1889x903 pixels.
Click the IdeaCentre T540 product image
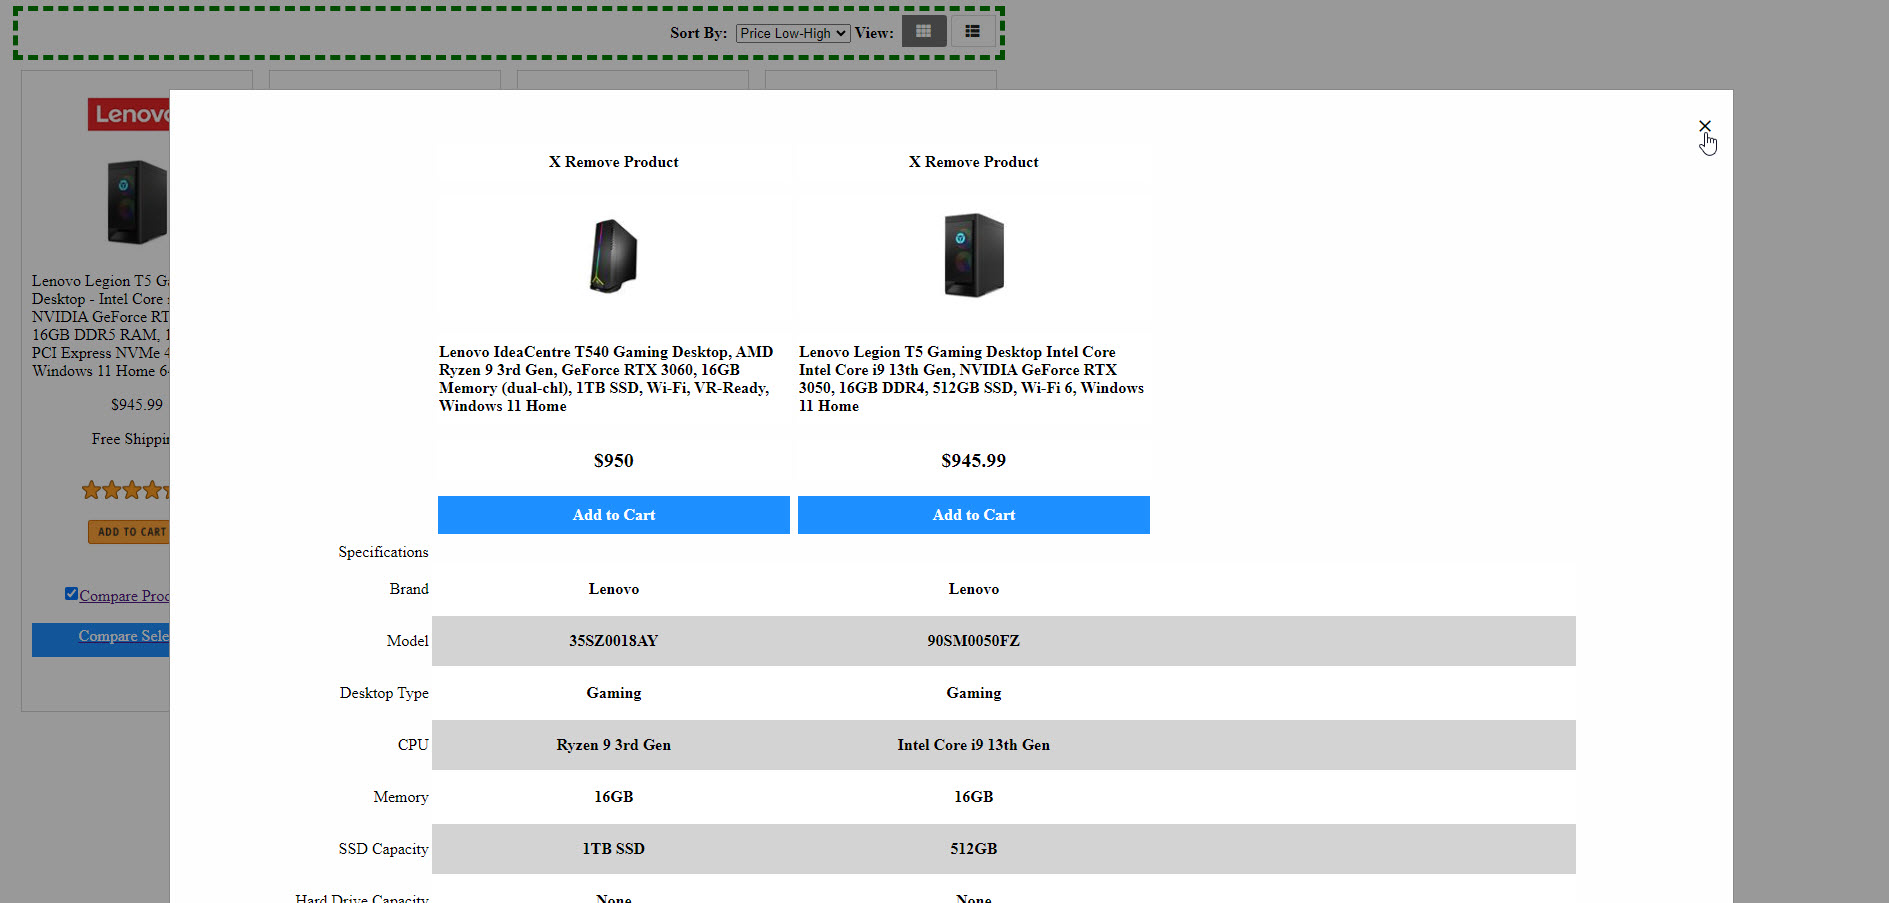(613, 256)
